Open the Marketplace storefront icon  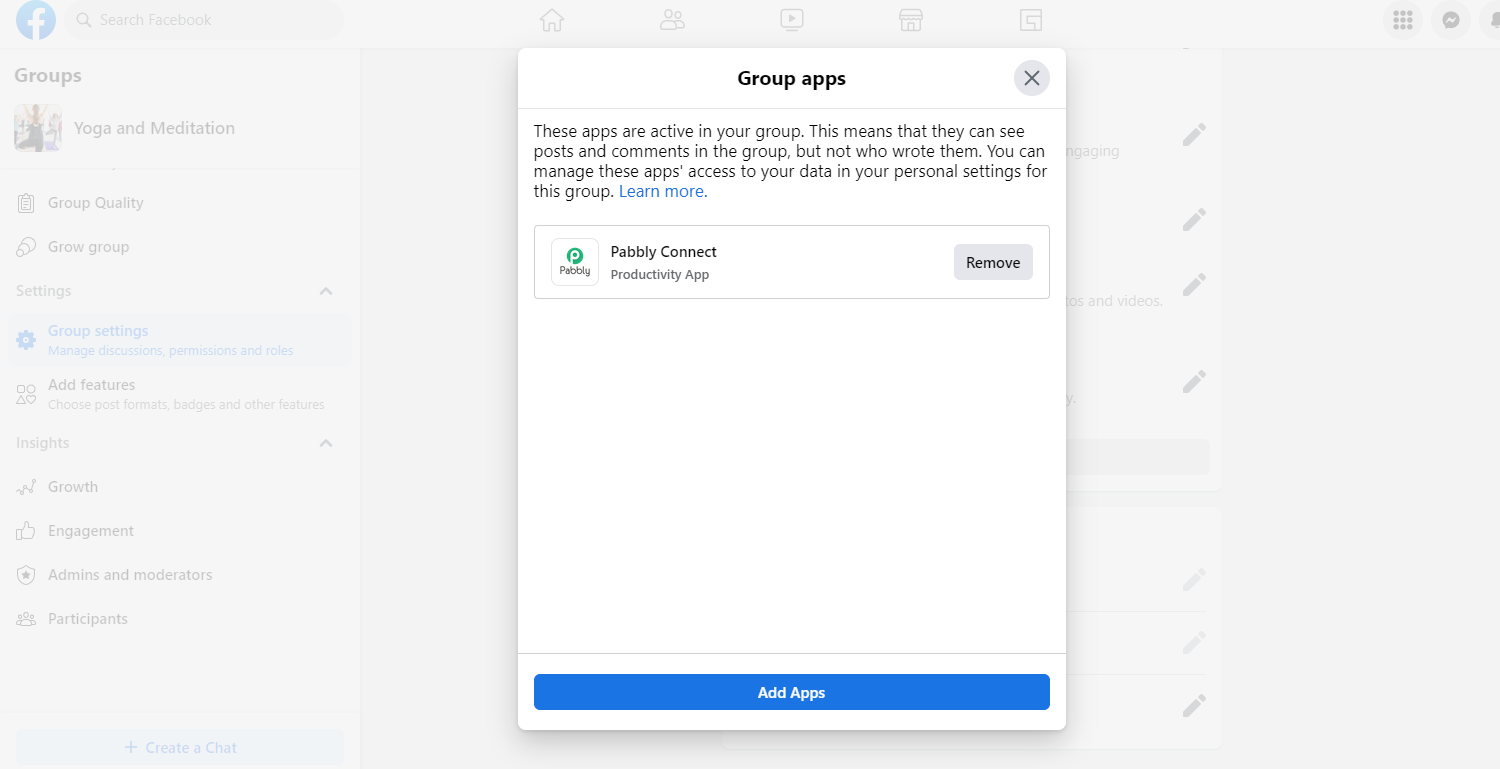910,20
